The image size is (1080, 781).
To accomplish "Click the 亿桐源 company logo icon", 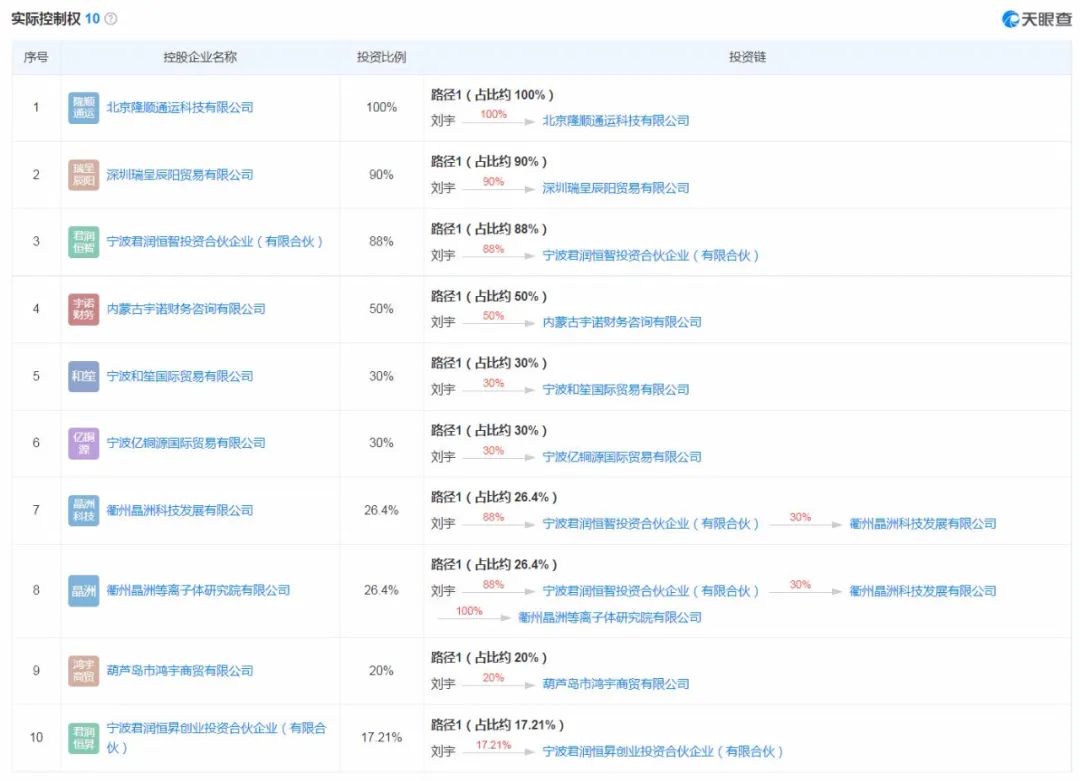I will click(83, 443).
